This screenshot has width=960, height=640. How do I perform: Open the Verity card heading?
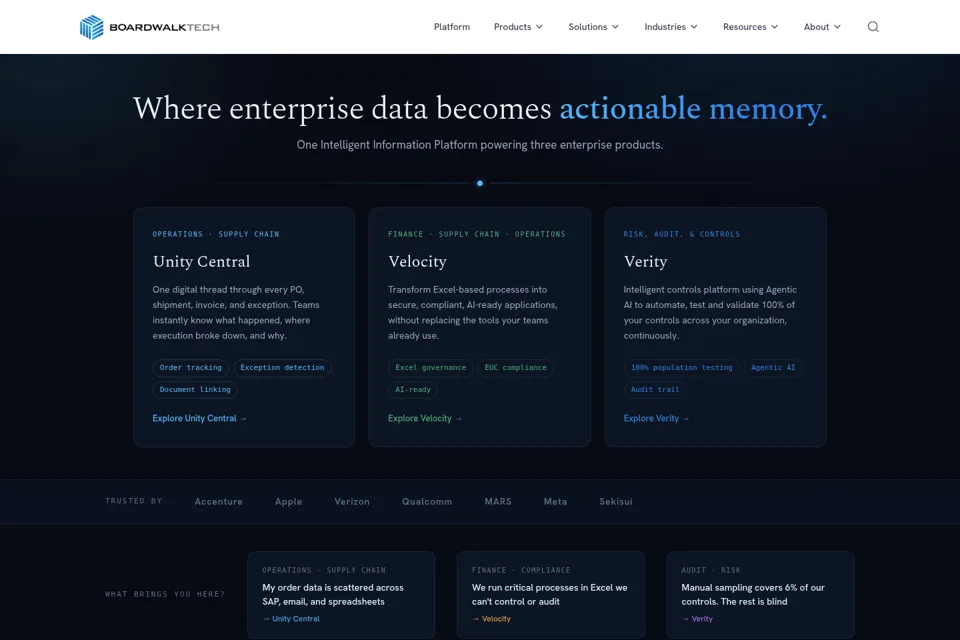(x=645, y=262)
